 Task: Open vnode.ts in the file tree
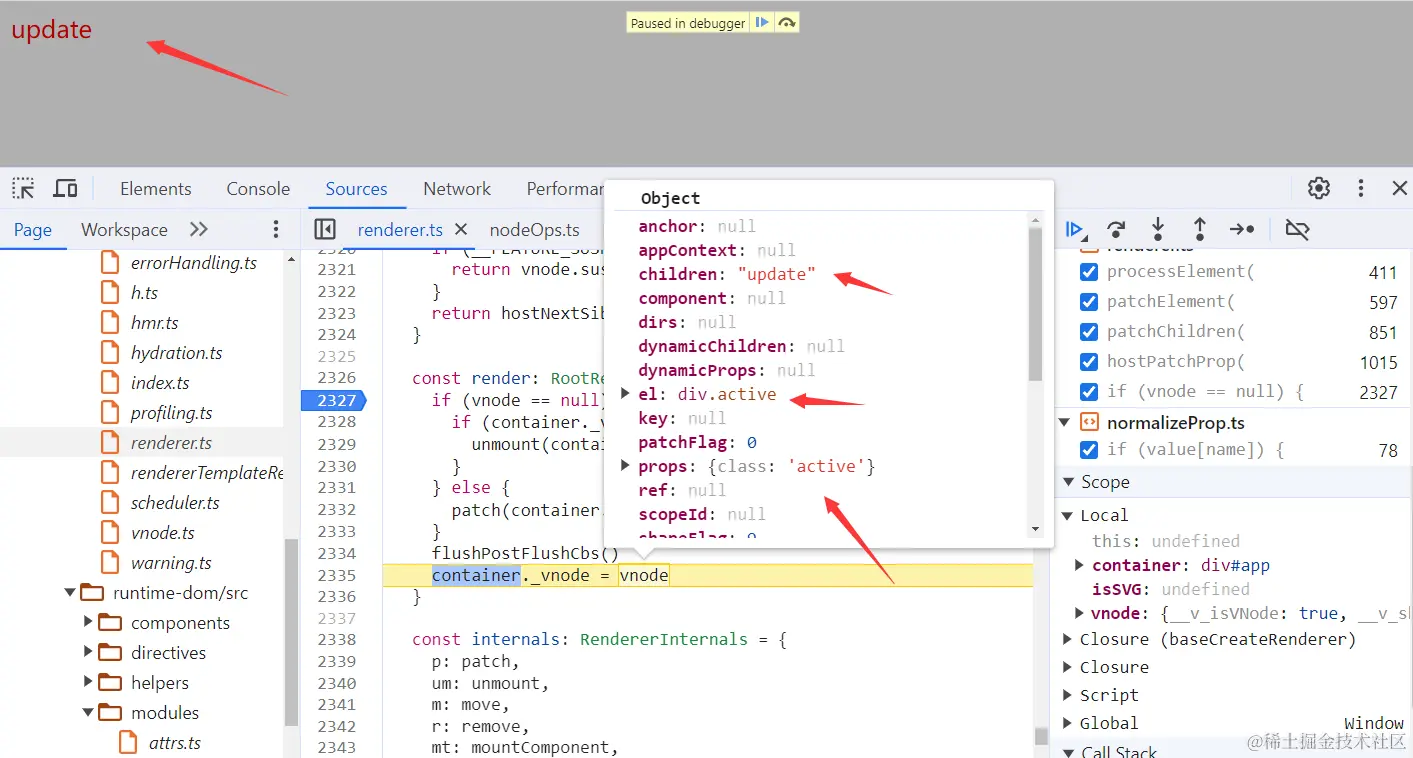(x=163, y=533)
